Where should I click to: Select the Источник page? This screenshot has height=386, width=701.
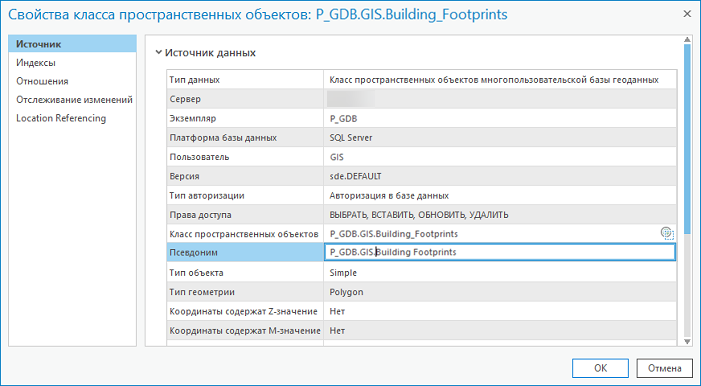click(72, 44)
